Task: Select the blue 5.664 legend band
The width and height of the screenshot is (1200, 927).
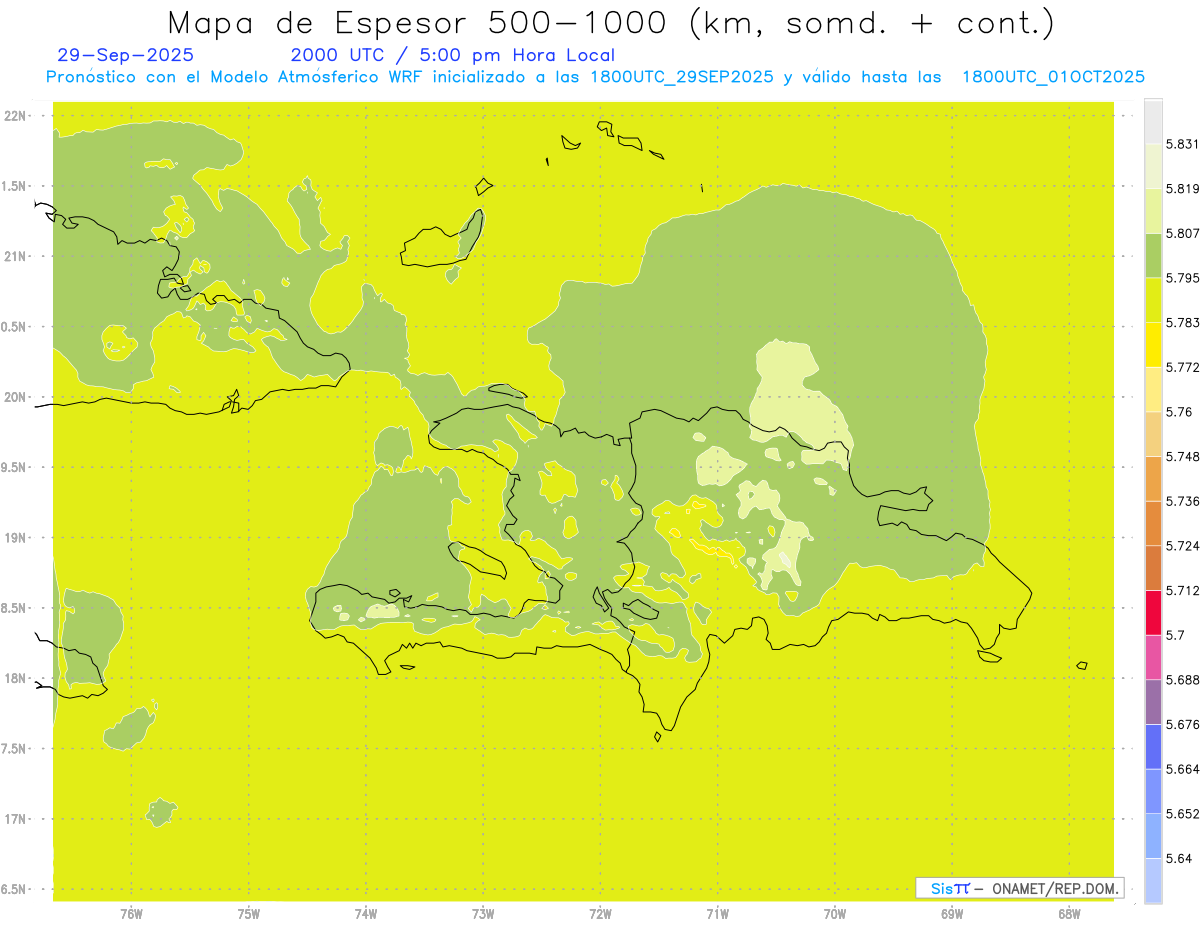Action: [1153, 747]
